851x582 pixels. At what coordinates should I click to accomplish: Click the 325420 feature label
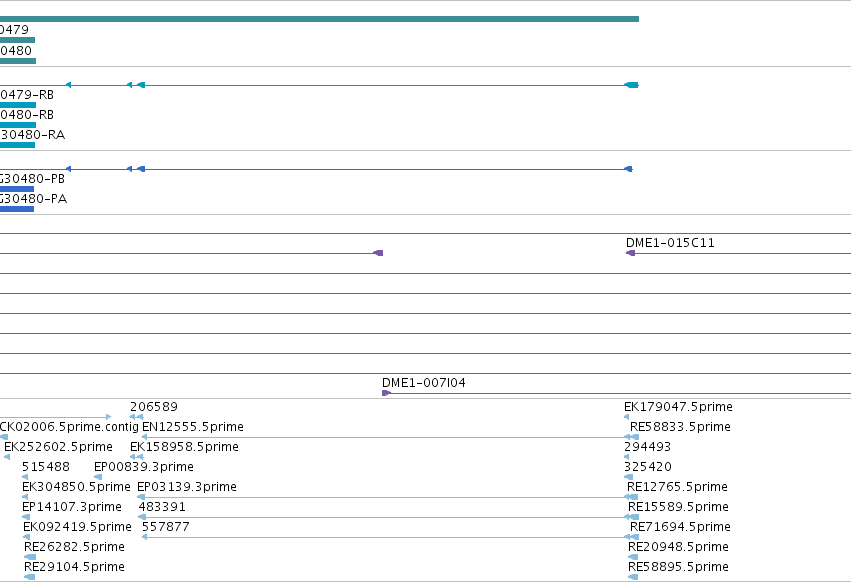[x=648, y=467]
